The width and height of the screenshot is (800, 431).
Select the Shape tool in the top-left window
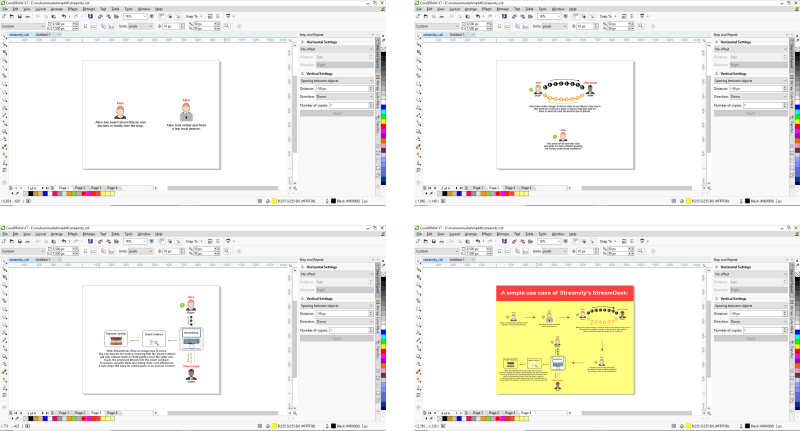[5, 44]
